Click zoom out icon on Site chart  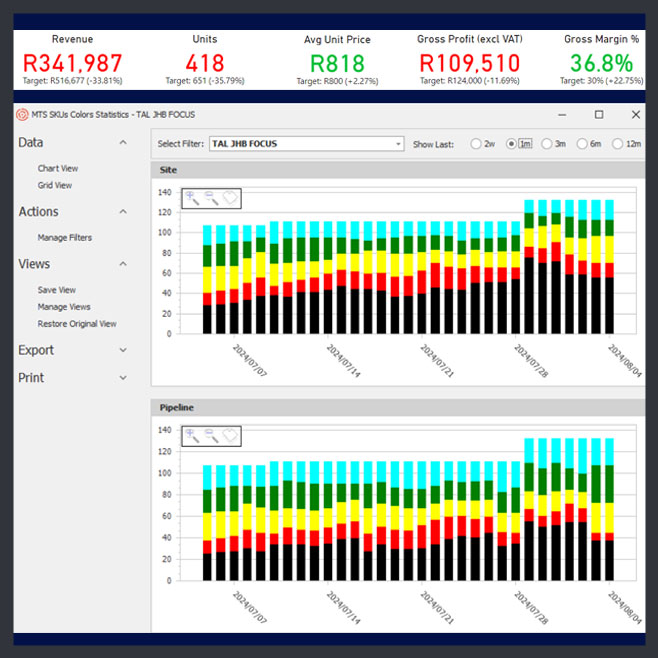[x=211, y=198]
